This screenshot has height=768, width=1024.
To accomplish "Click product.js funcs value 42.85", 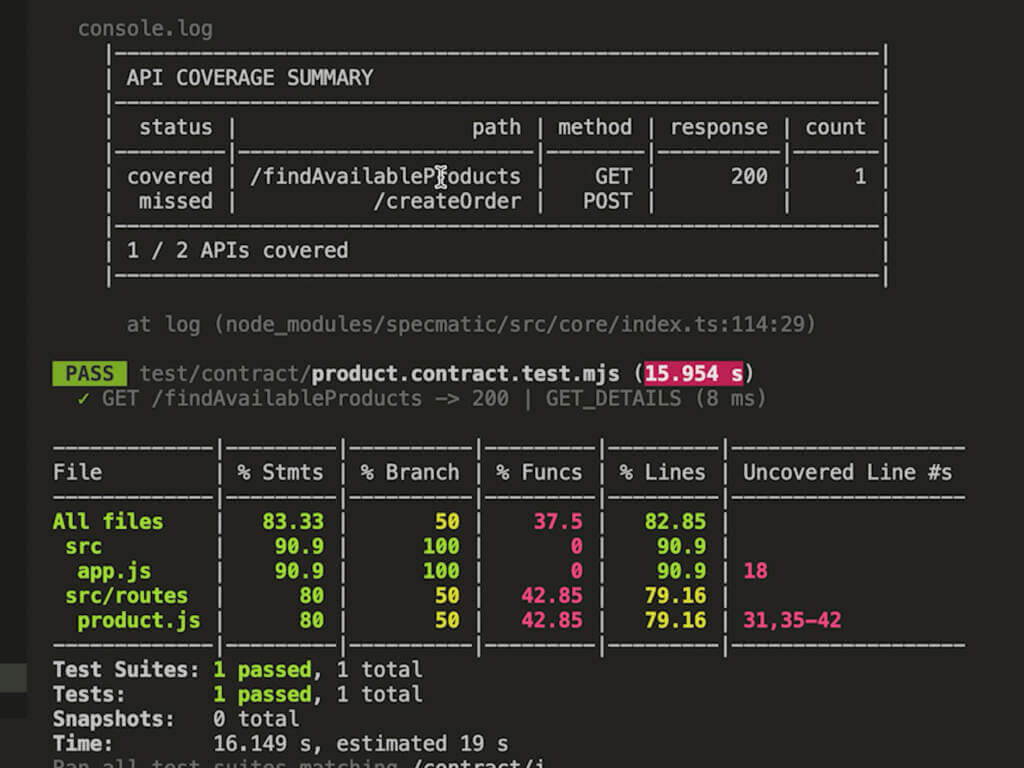I will tap(552, 620).
